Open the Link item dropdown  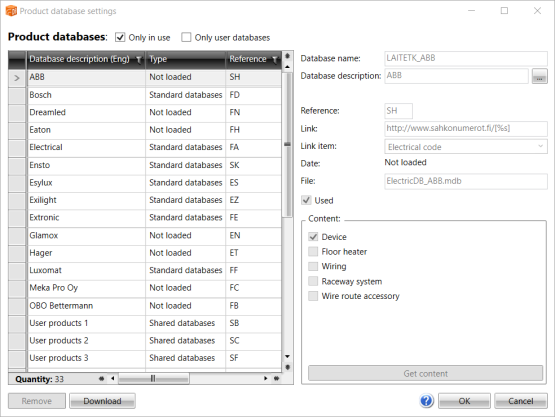[x=466, y=147]
